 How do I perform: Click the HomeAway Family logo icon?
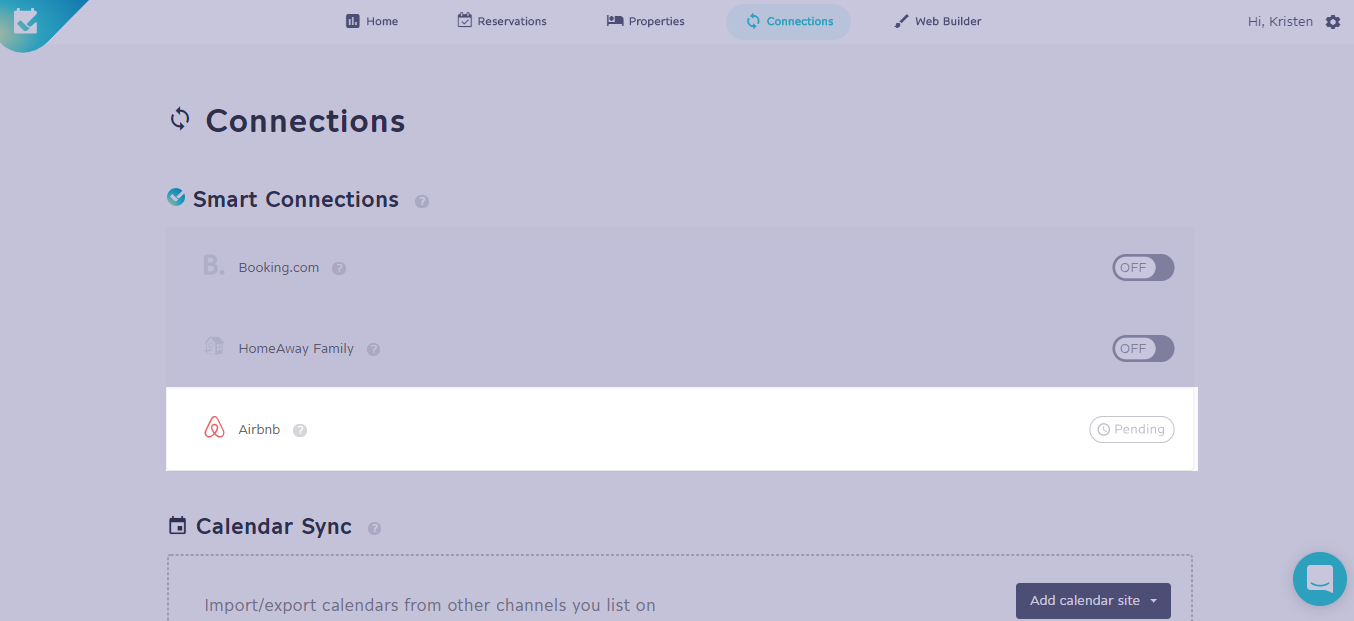pos(214,346)
